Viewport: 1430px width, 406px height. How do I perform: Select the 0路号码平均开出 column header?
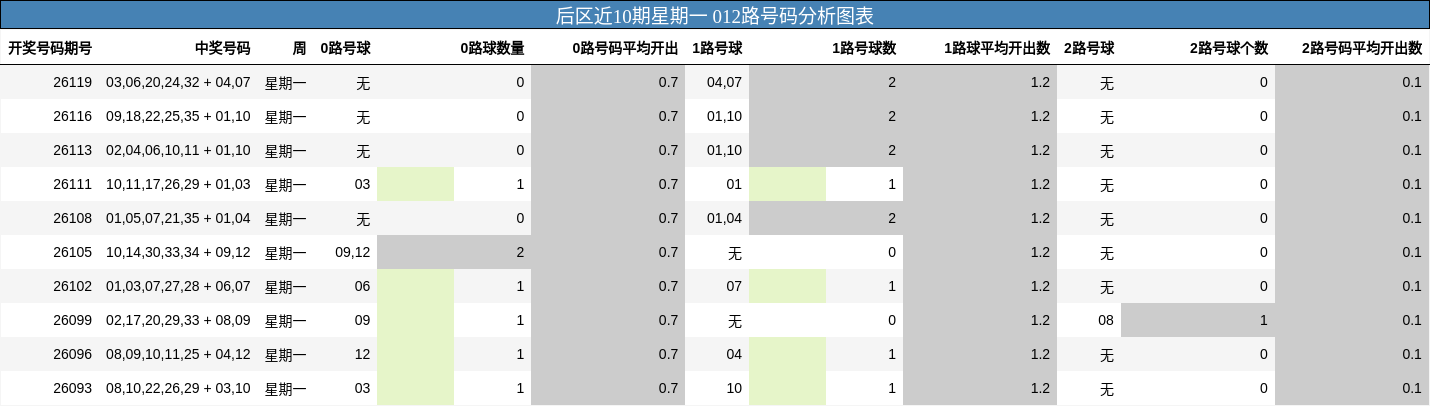pos(625,48)
